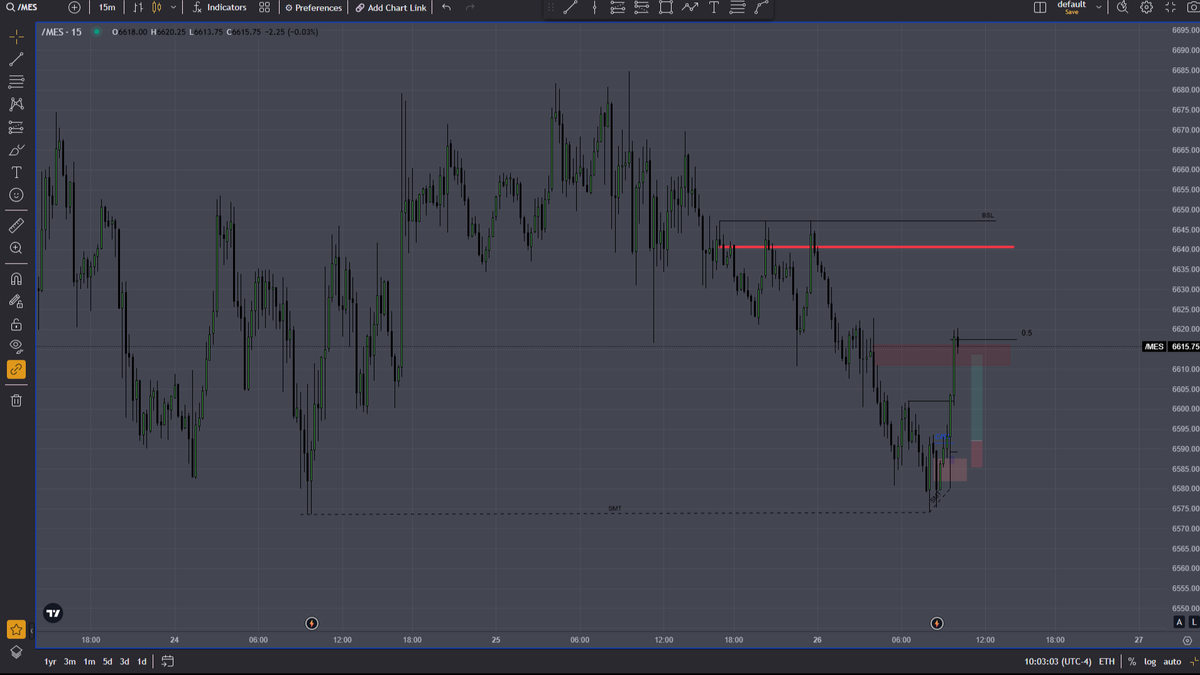Select the 1m date range
Viewport: 1200px width, 675px height.
(89, 661)
